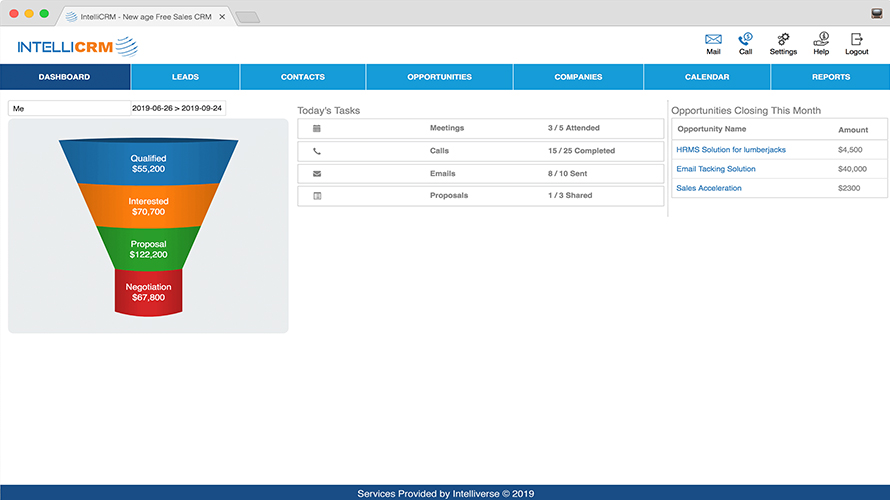Select the Interested $70,700 funnel stage

[x=148, y=206]
